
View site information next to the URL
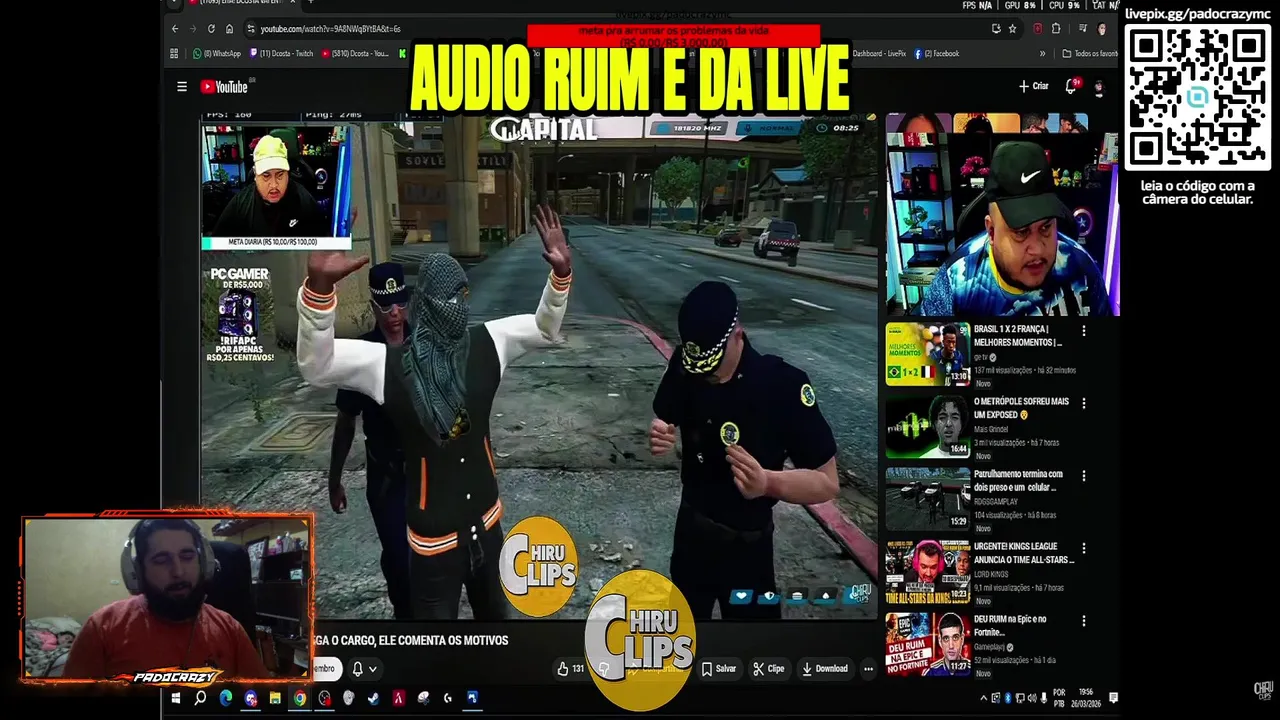click(251, 29)
